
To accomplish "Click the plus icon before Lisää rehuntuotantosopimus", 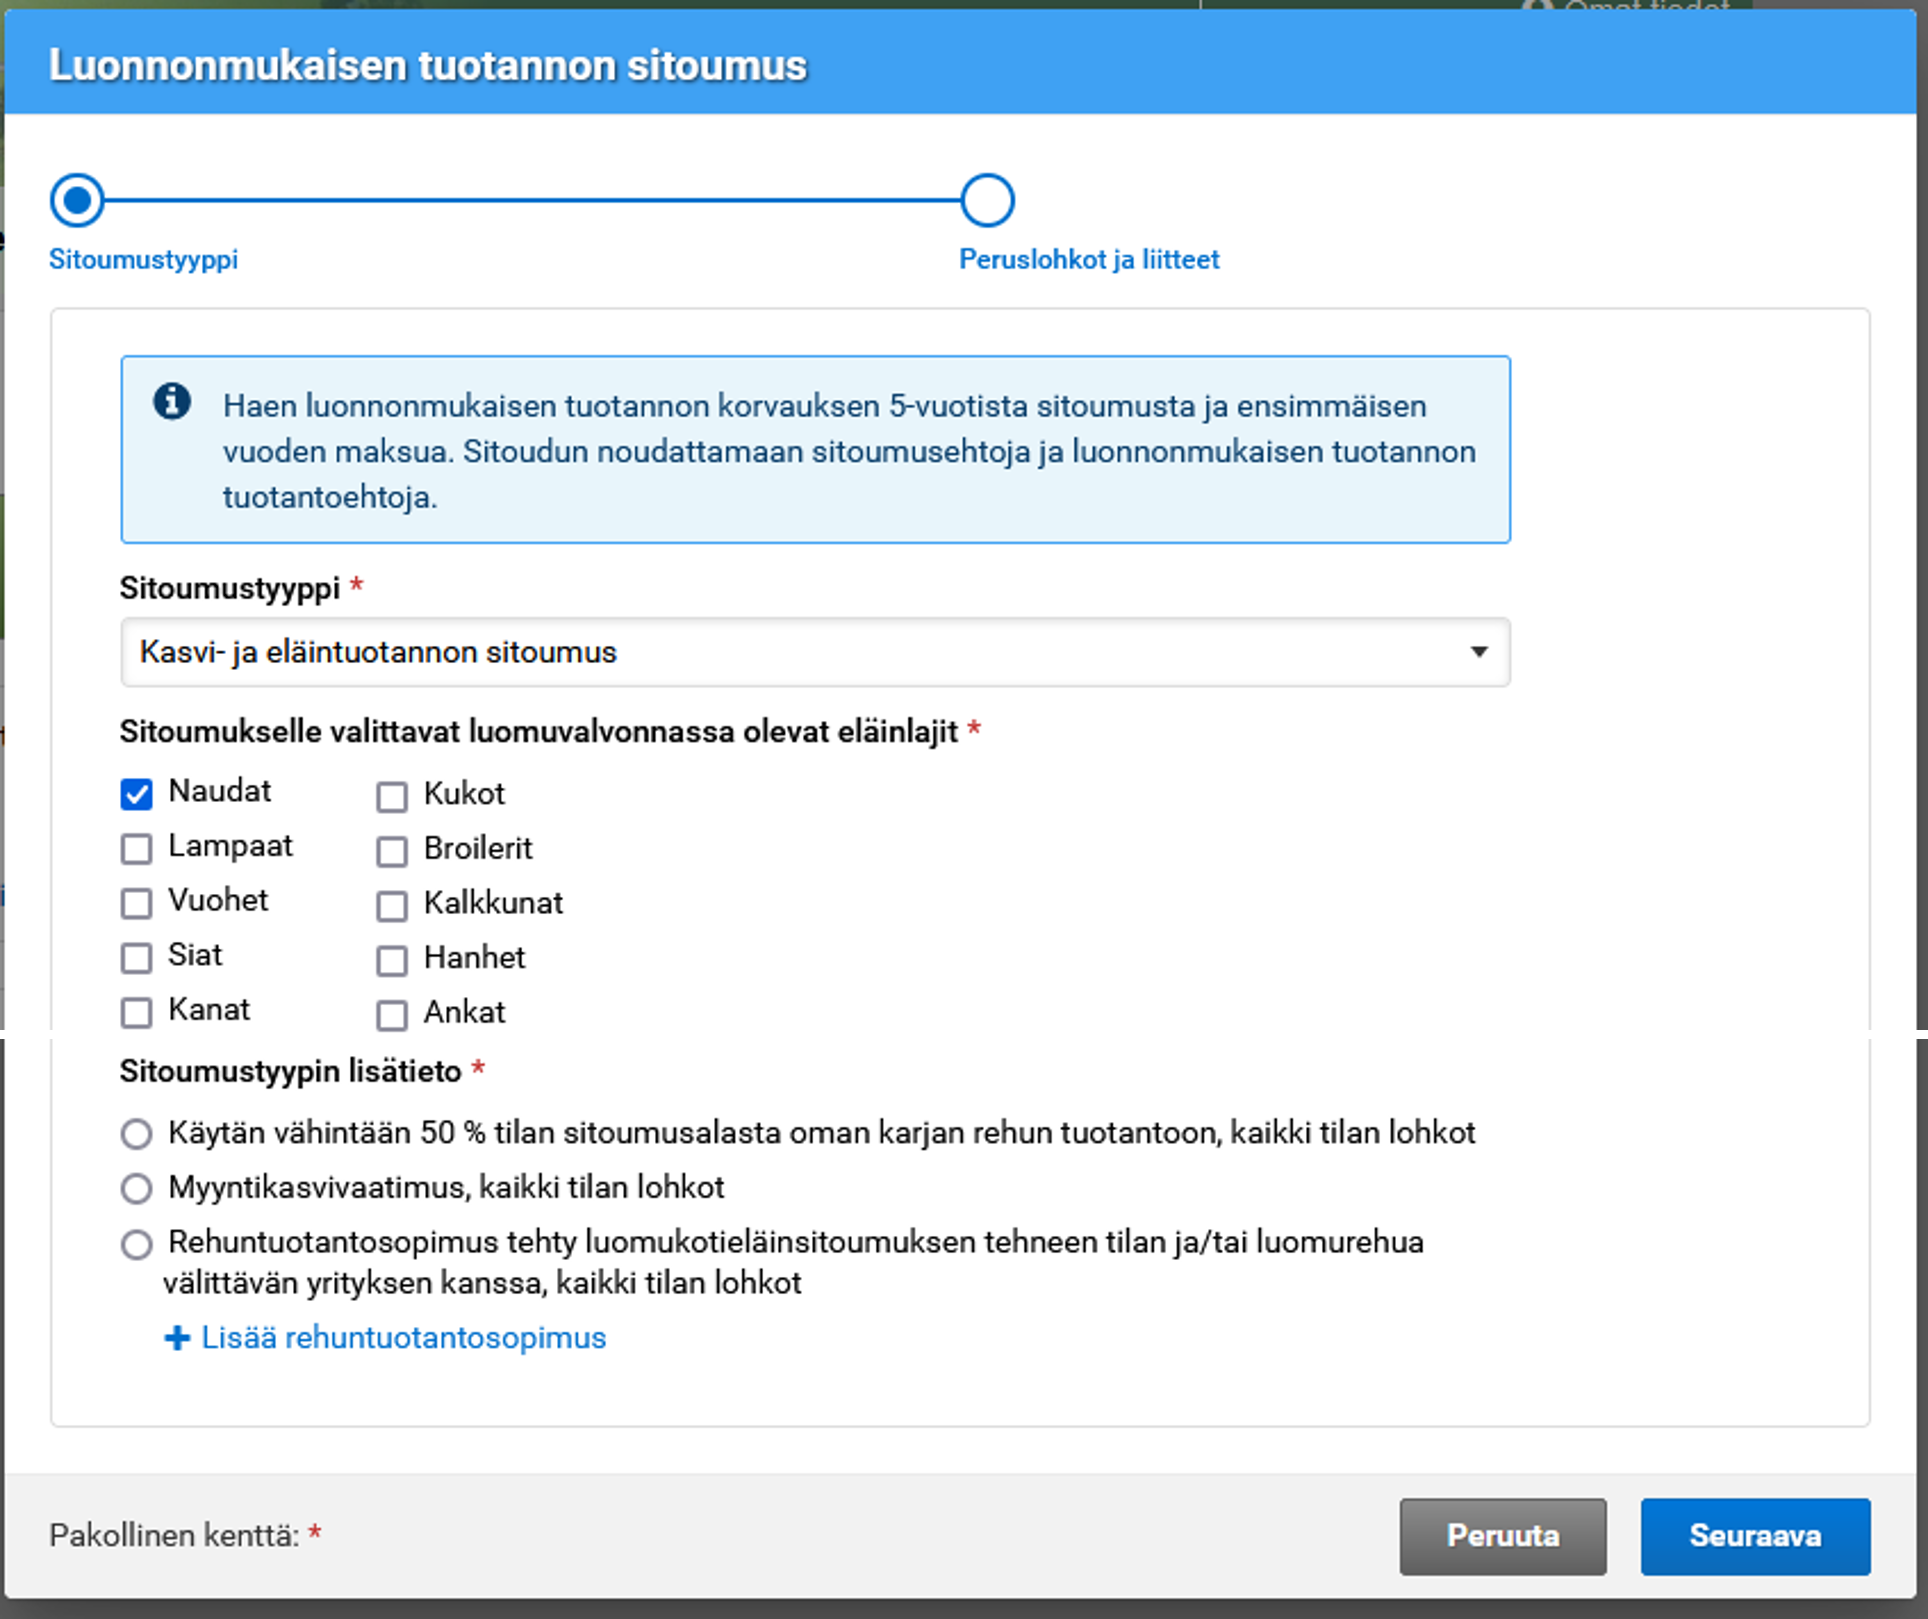I will pos(177,1338).
